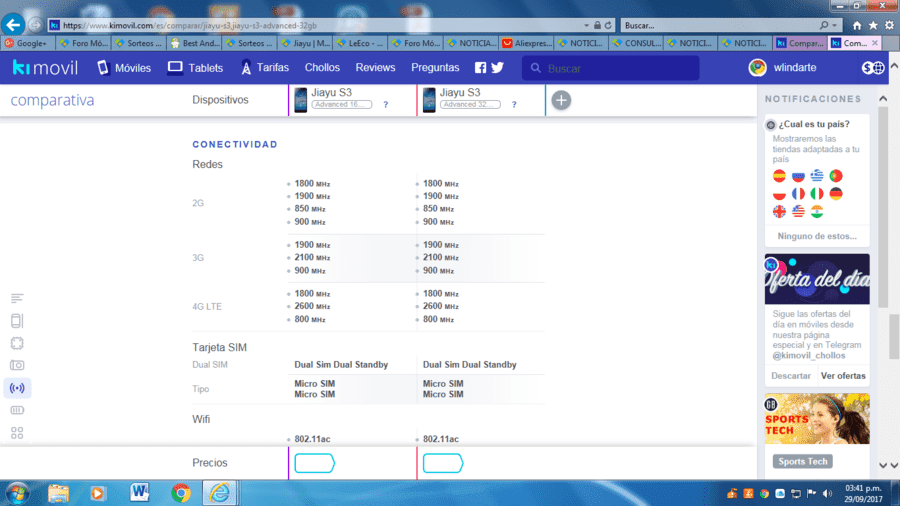The height and width of the screenshot is (506, 900).
Task: Open the Móviles menu
Action: [x=123, y=68]
